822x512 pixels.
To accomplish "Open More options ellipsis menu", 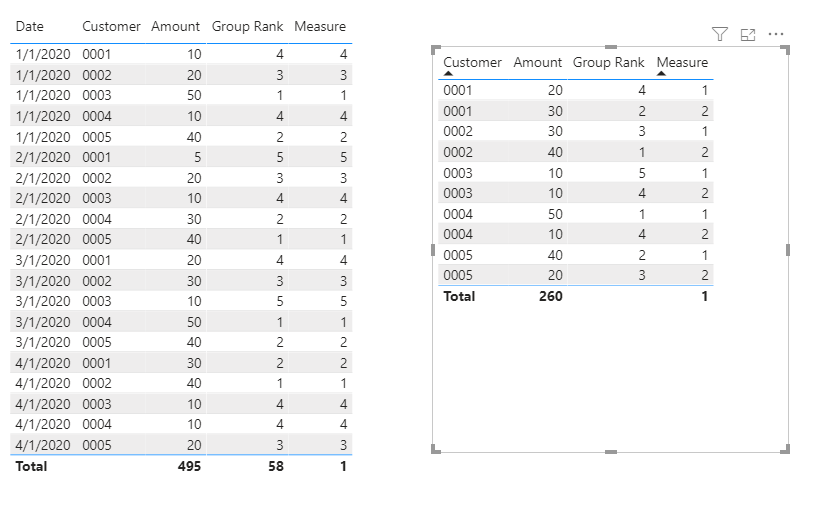I will (775, 35).
